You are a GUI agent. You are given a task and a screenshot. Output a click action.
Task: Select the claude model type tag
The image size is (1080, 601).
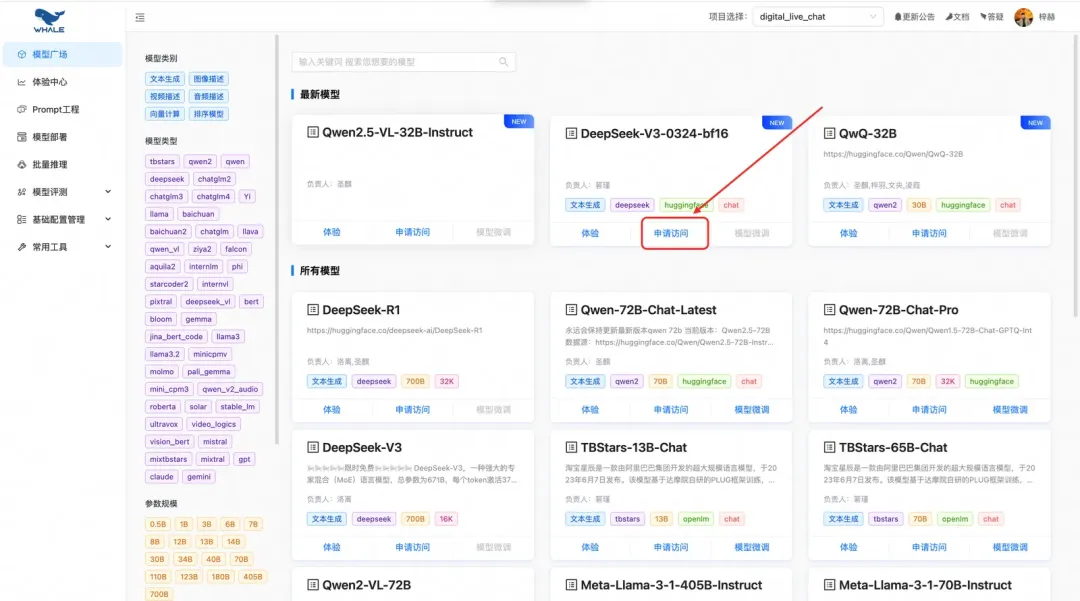click(x=162, y=476)
